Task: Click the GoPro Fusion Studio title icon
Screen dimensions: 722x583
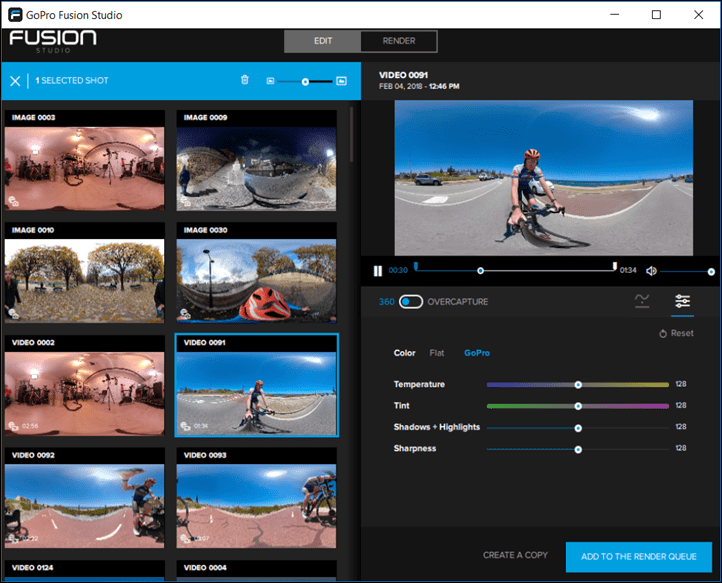Action: pos(15,15)
